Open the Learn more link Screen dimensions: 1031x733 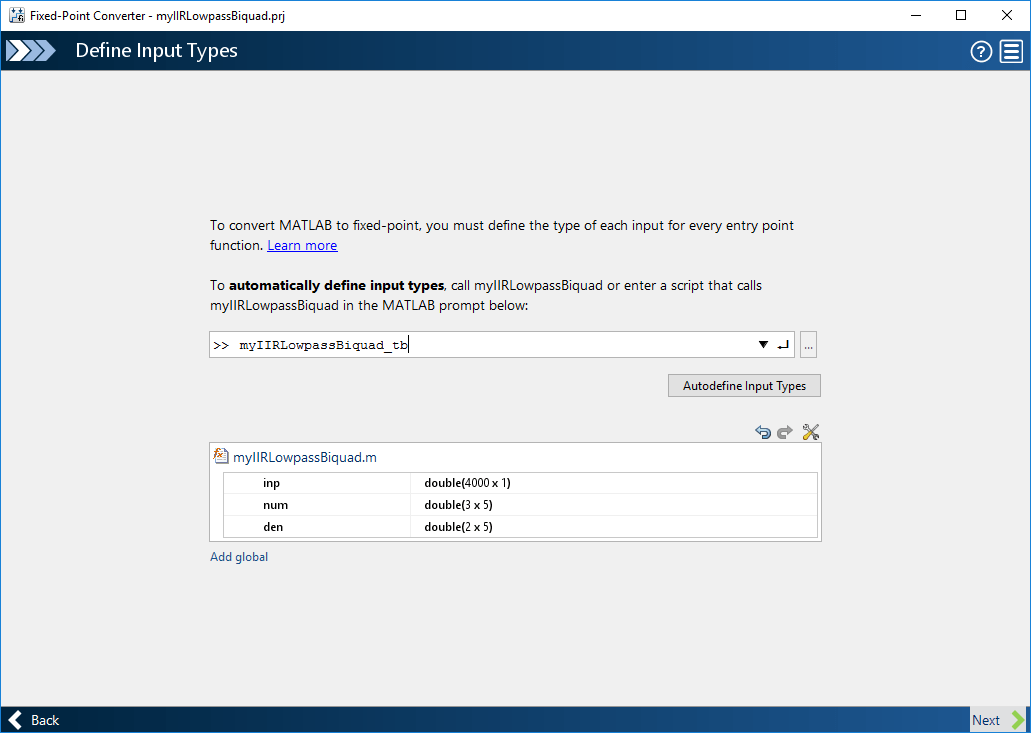[x=302, y=246]
